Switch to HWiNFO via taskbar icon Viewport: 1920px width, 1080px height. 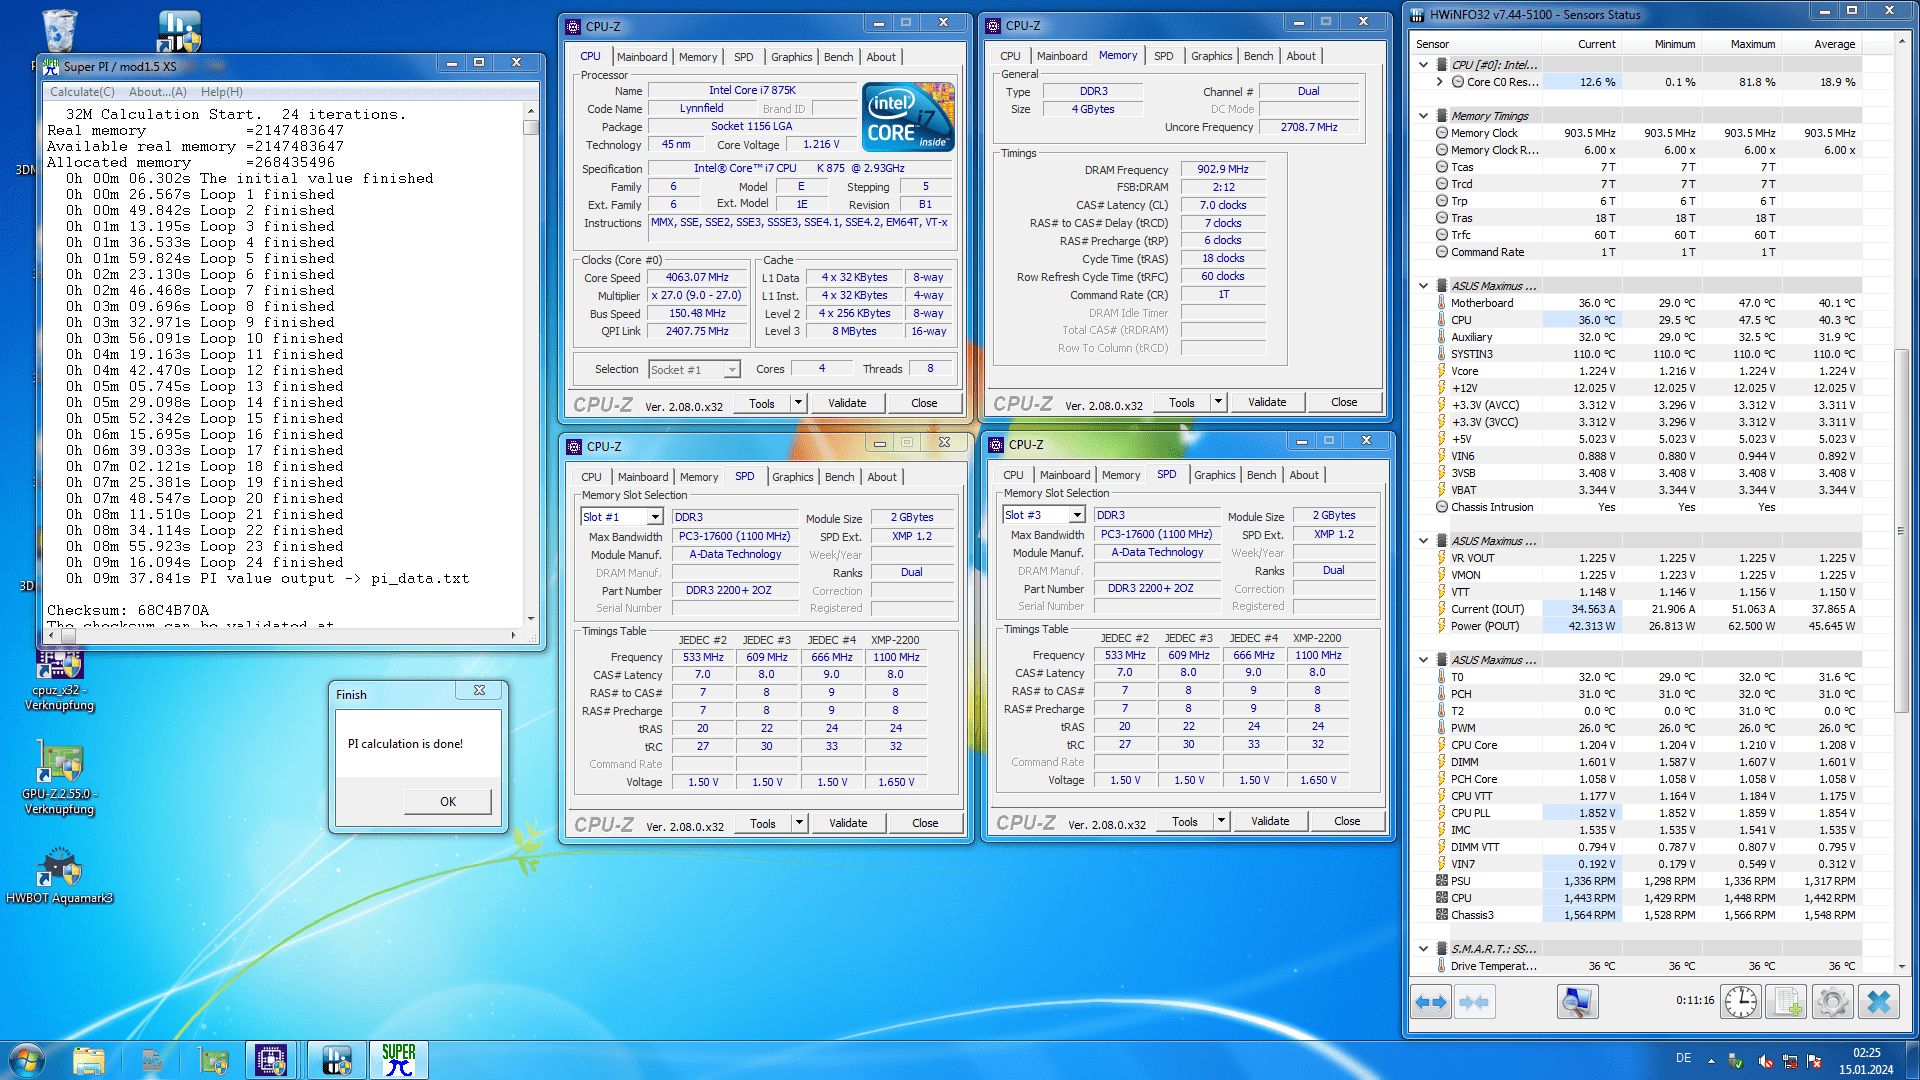(336, 1060)
